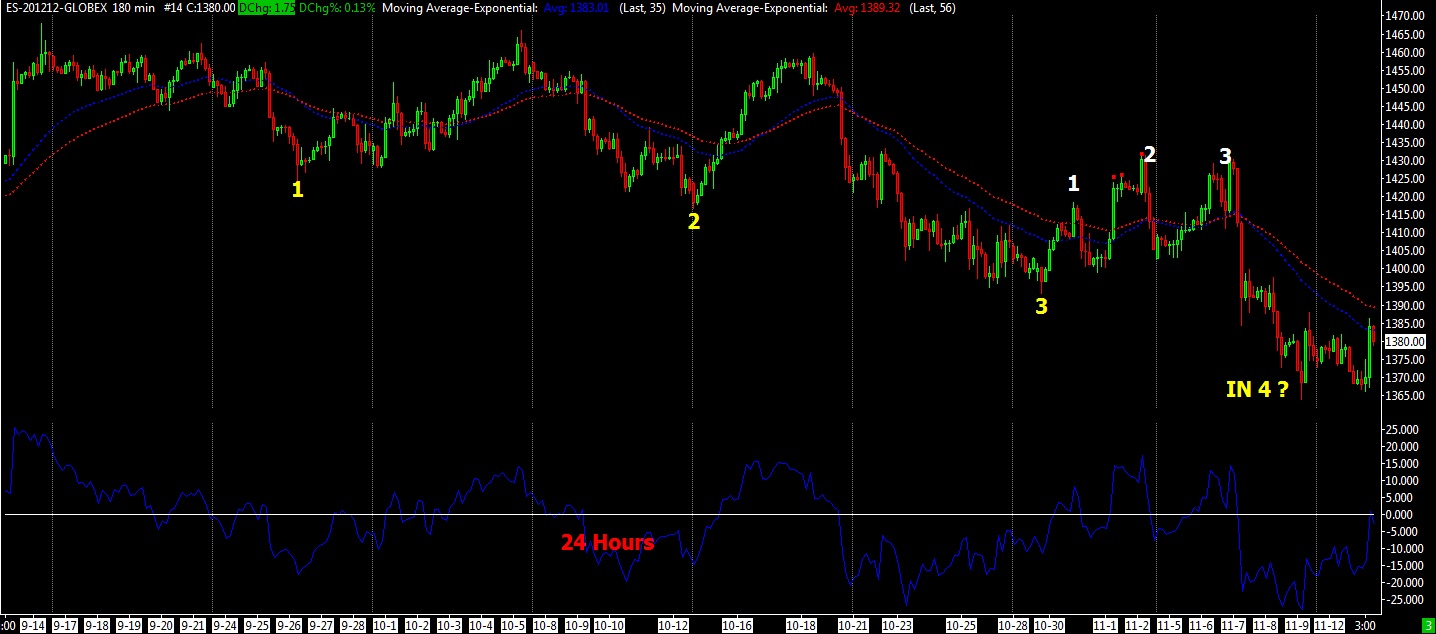
Task: Select the 'IN 4 ?' text annotation
Action: (1257, 389)
